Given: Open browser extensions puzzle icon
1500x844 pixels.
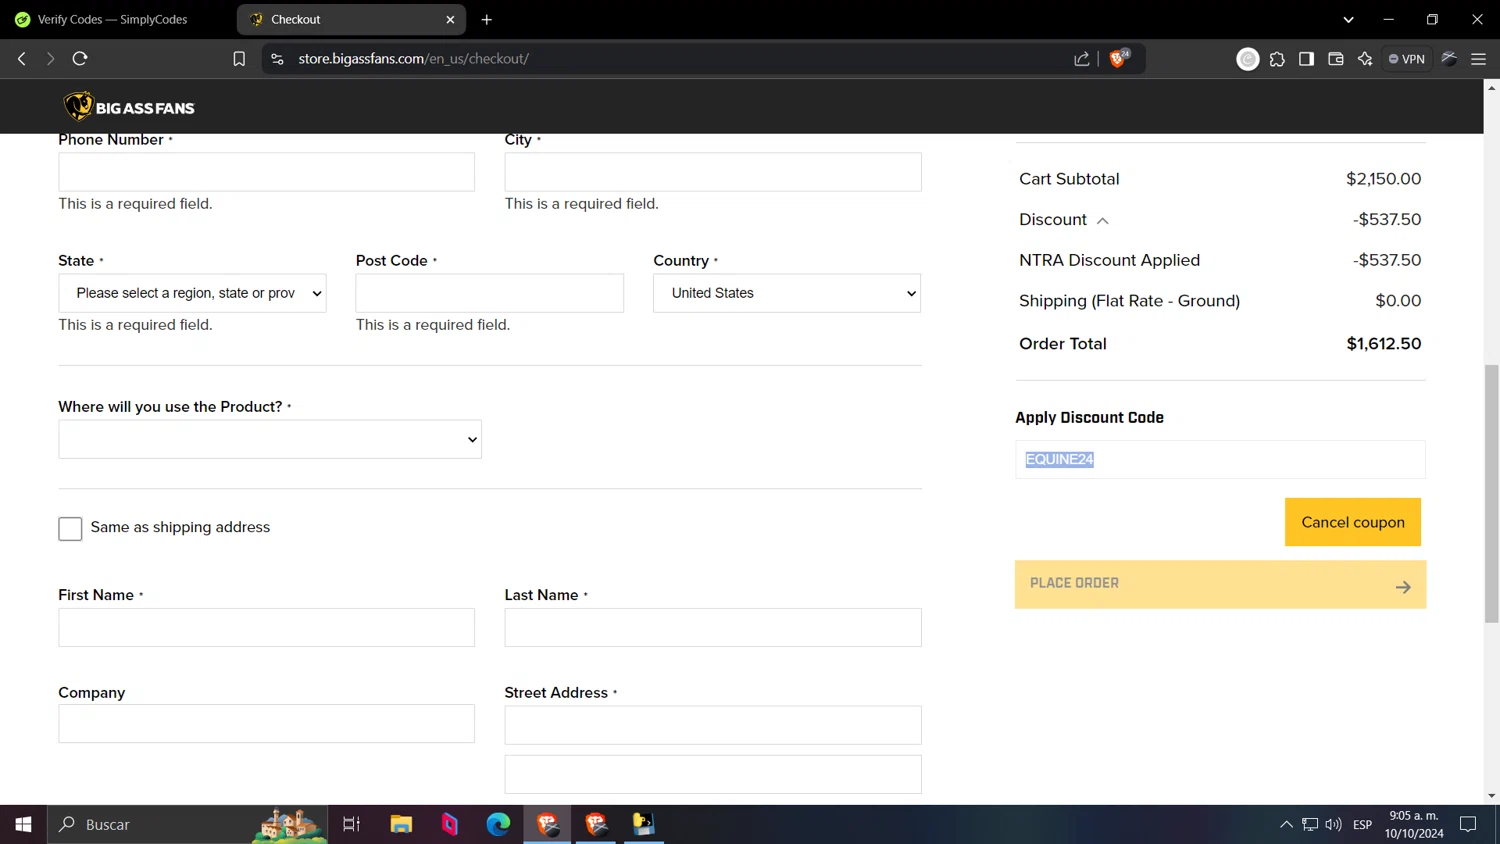Looking at the screenshot, I should tap(1277, 59).
